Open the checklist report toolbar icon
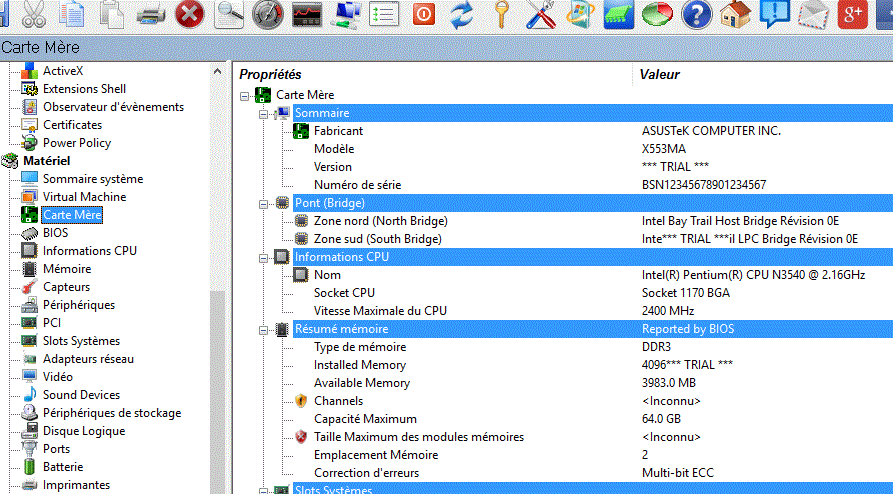893x494 pixels. point(384,14)
